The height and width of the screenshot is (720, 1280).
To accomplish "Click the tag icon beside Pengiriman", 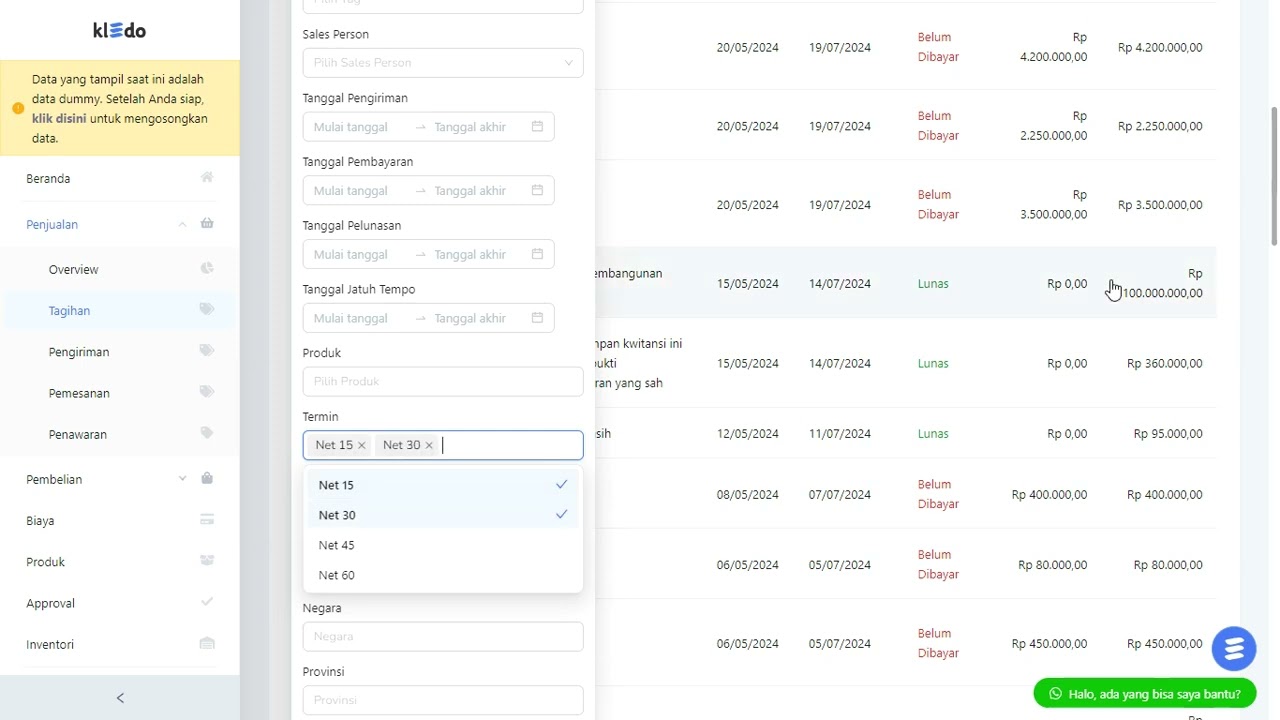I will tap(207, 351).
